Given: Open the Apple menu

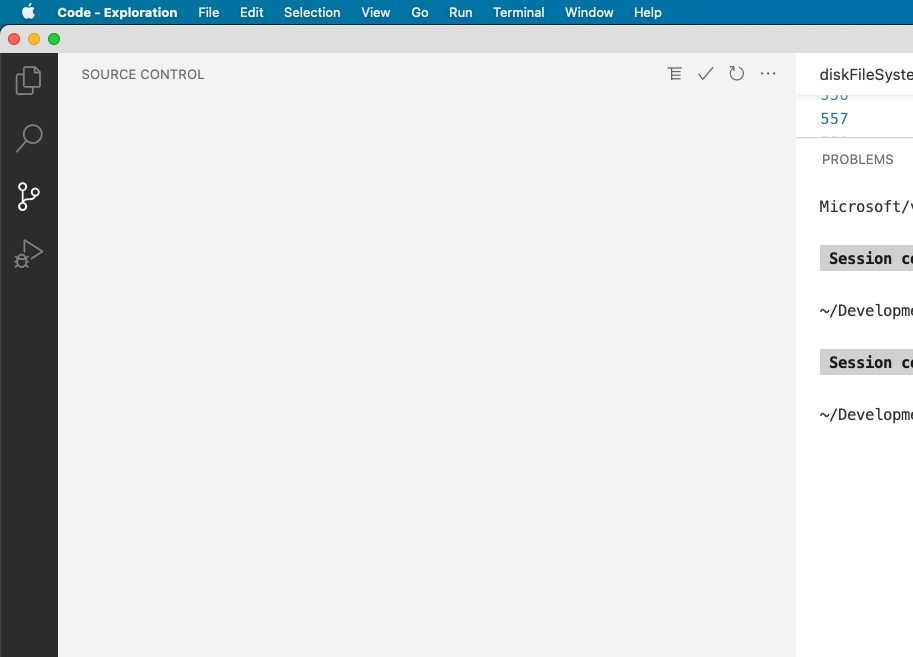Looking at the screenshot, I should (x=28, y=12).
